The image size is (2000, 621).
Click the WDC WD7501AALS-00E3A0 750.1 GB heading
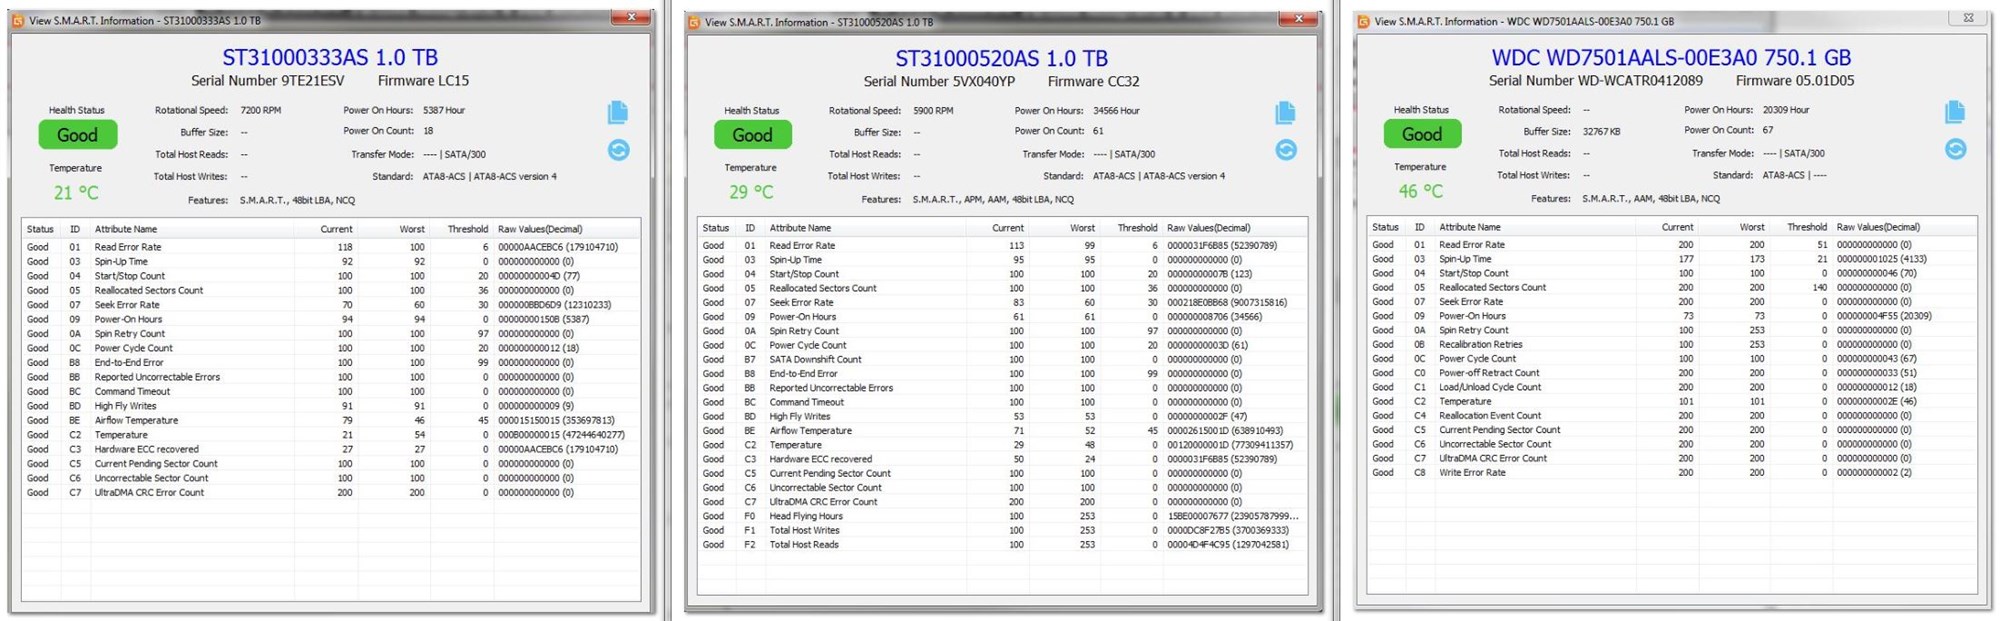tap(1671, 58)
